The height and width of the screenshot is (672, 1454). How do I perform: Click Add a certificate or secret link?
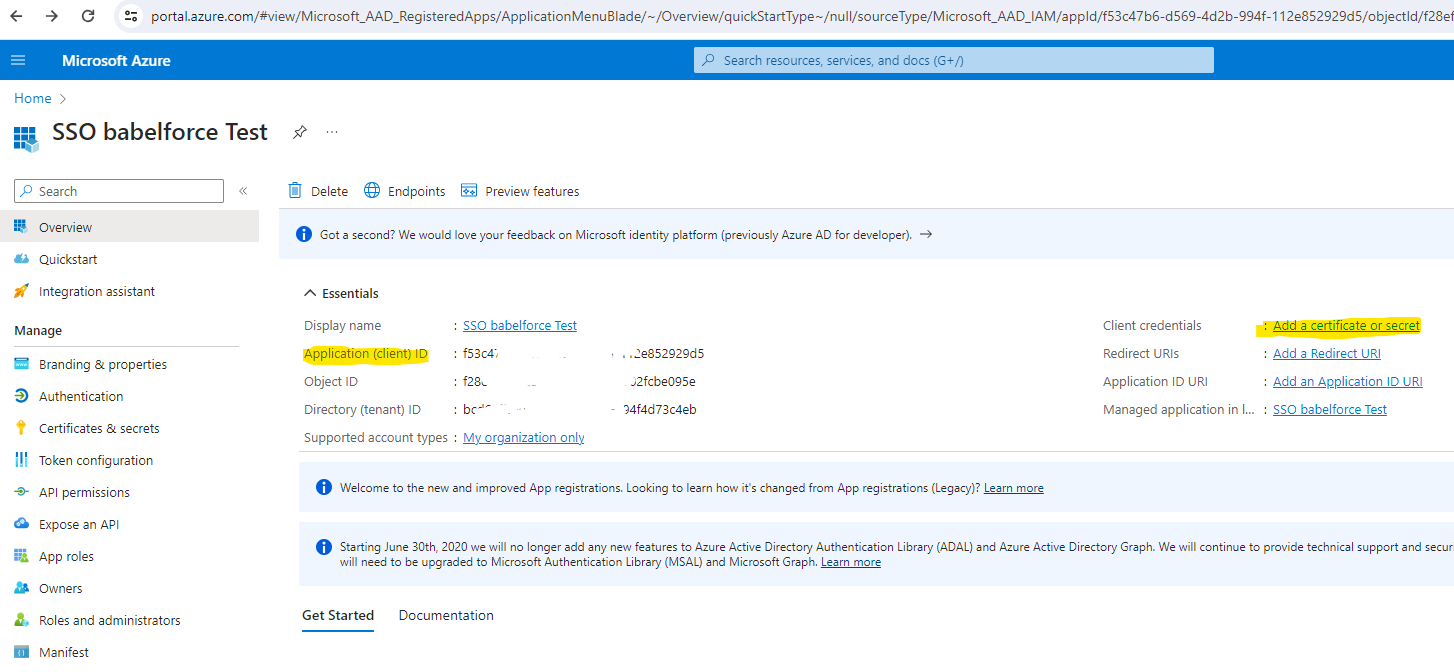click(1346, 325)
